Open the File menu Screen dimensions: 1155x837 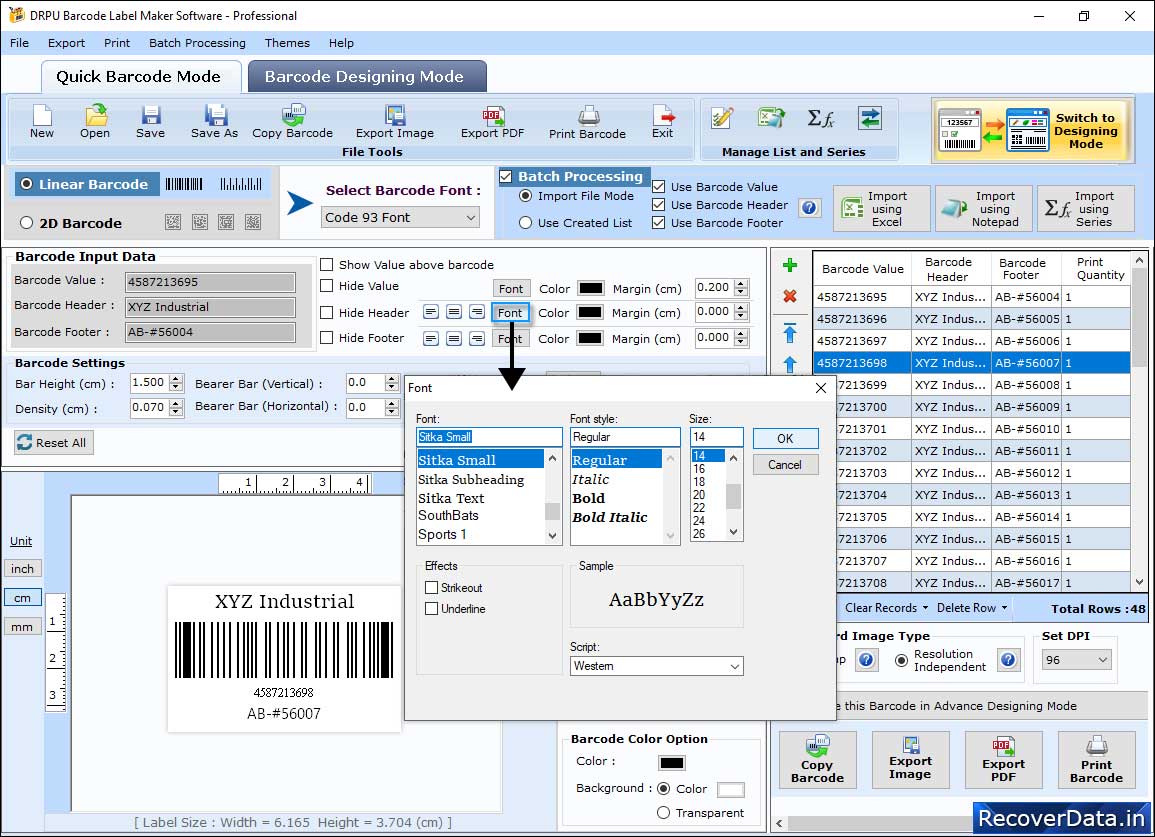point(19,43)
